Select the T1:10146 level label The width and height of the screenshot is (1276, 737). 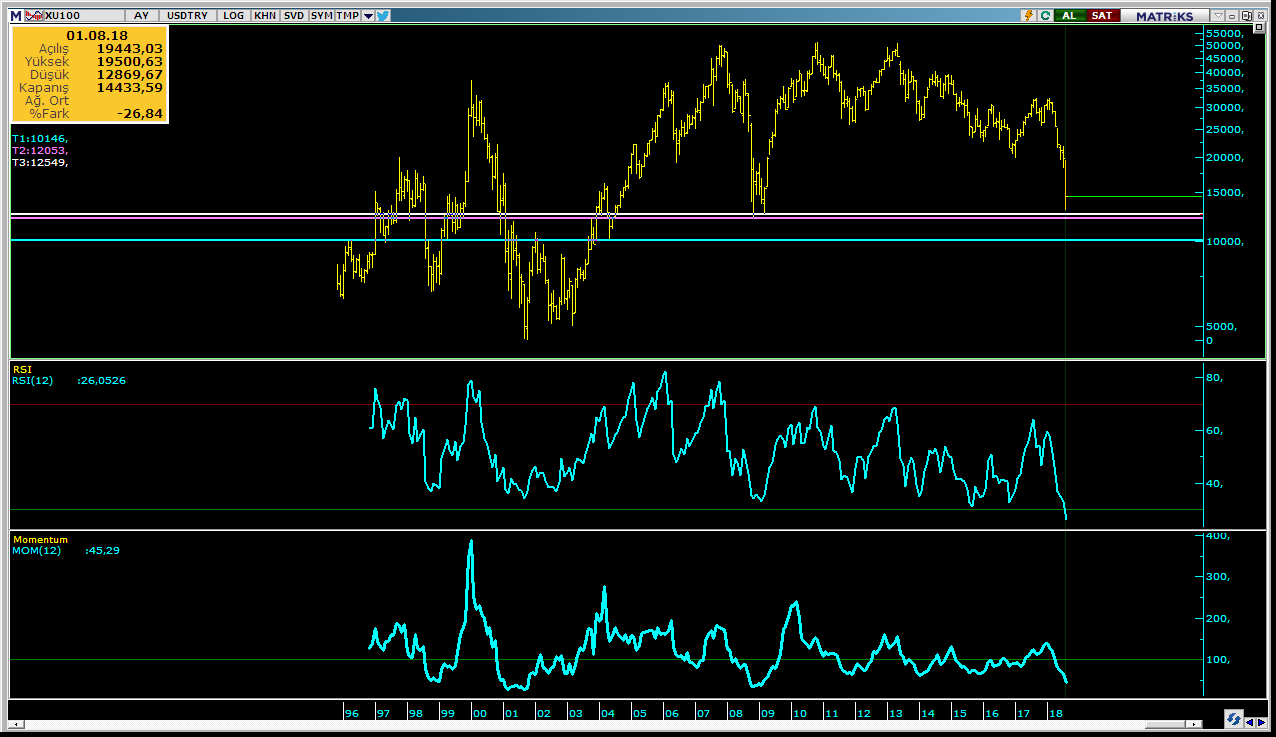[x=40, y=138]
